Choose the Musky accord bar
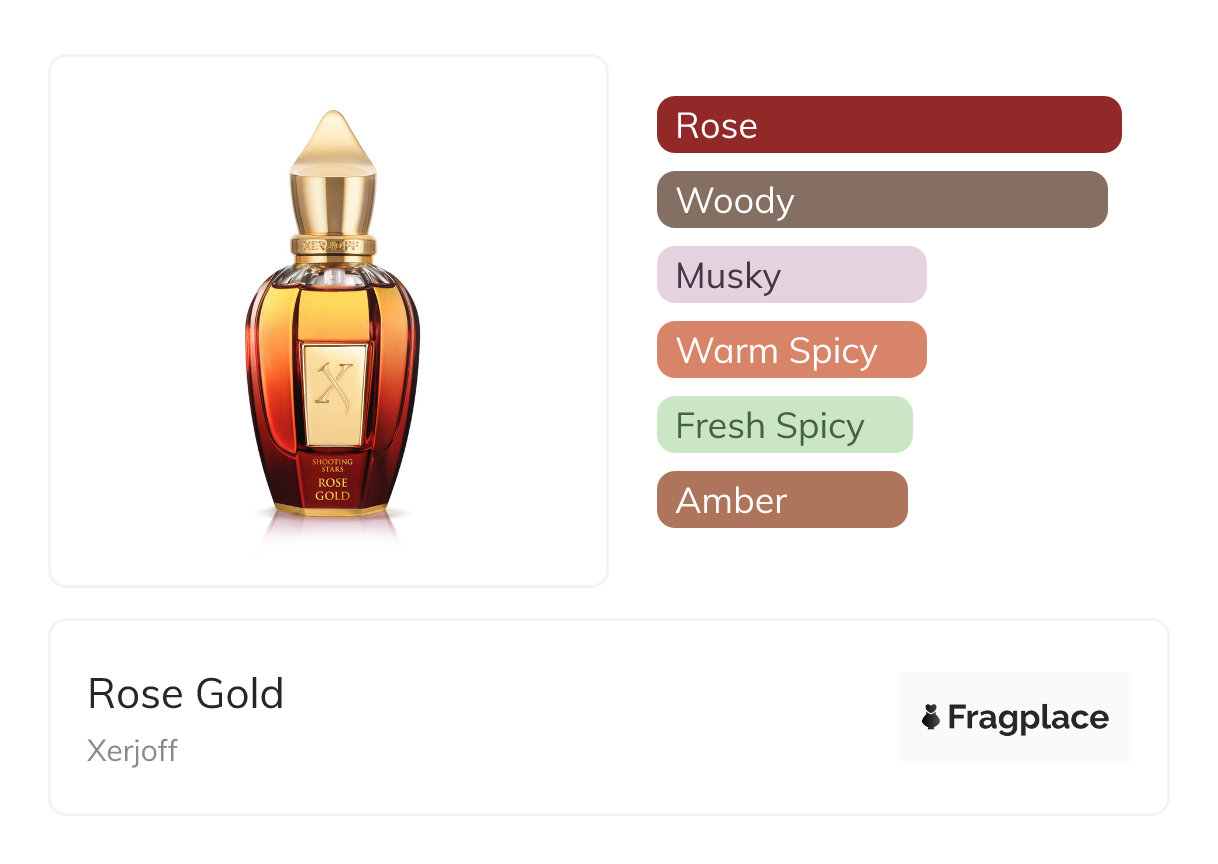This screenshot has height=864, width=1218. [791, 275]
